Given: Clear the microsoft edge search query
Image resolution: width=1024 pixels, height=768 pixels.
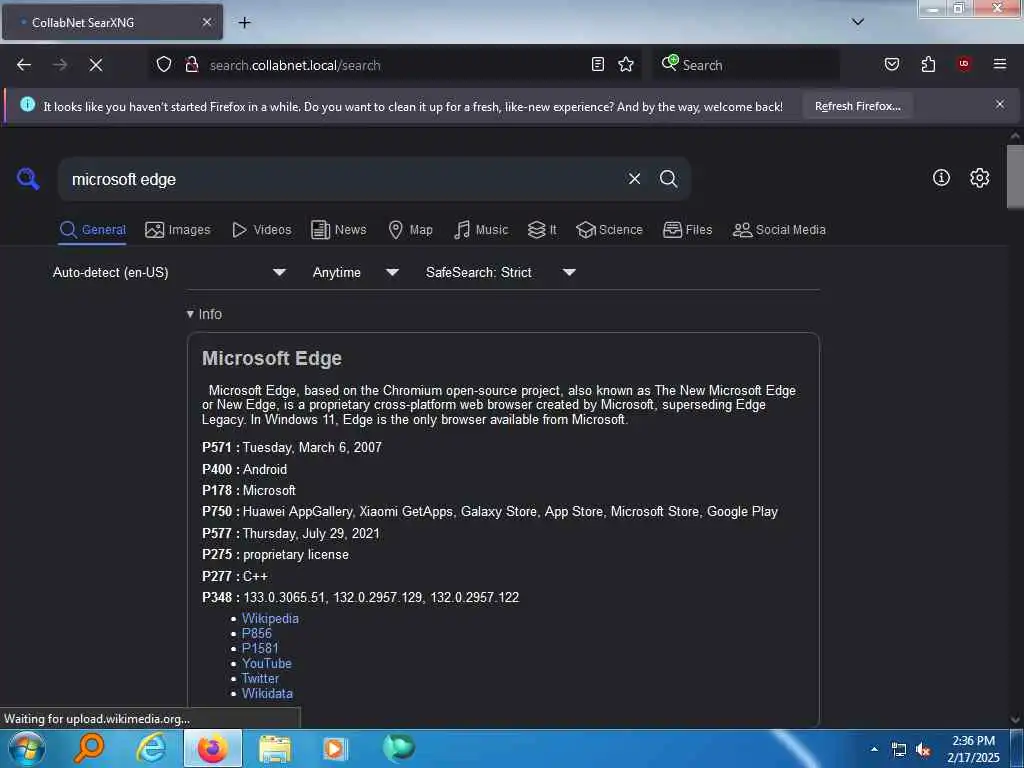Looking at the screenshot, I should [x=634, y=179].
